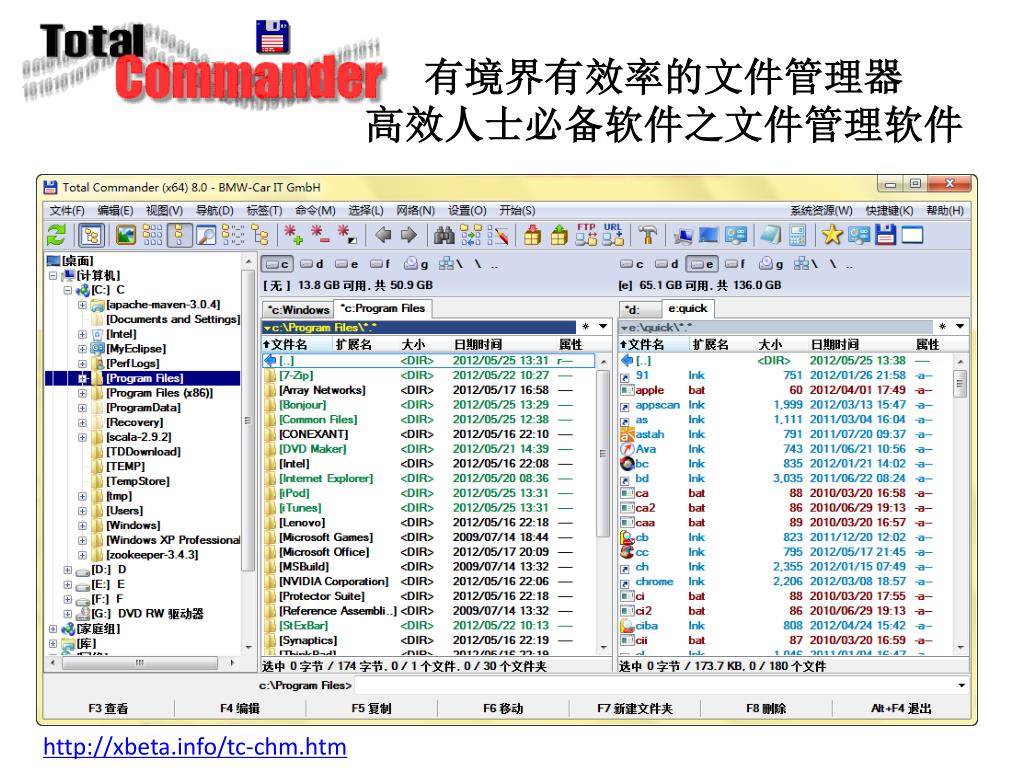
Task: Open command line history dropdown arrow
Action: 961,686
